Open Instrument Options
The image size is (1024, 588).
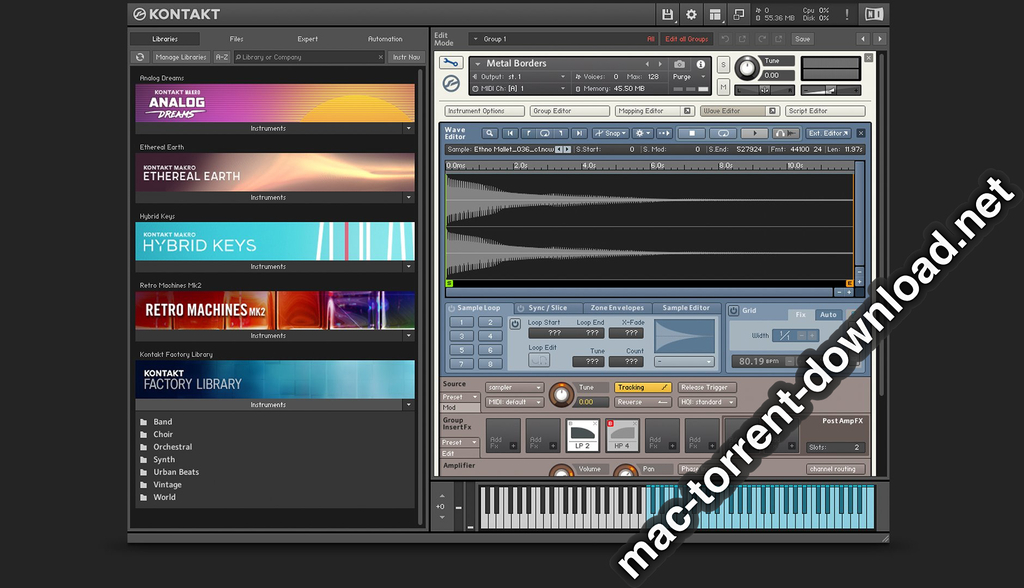click(484, 110)
